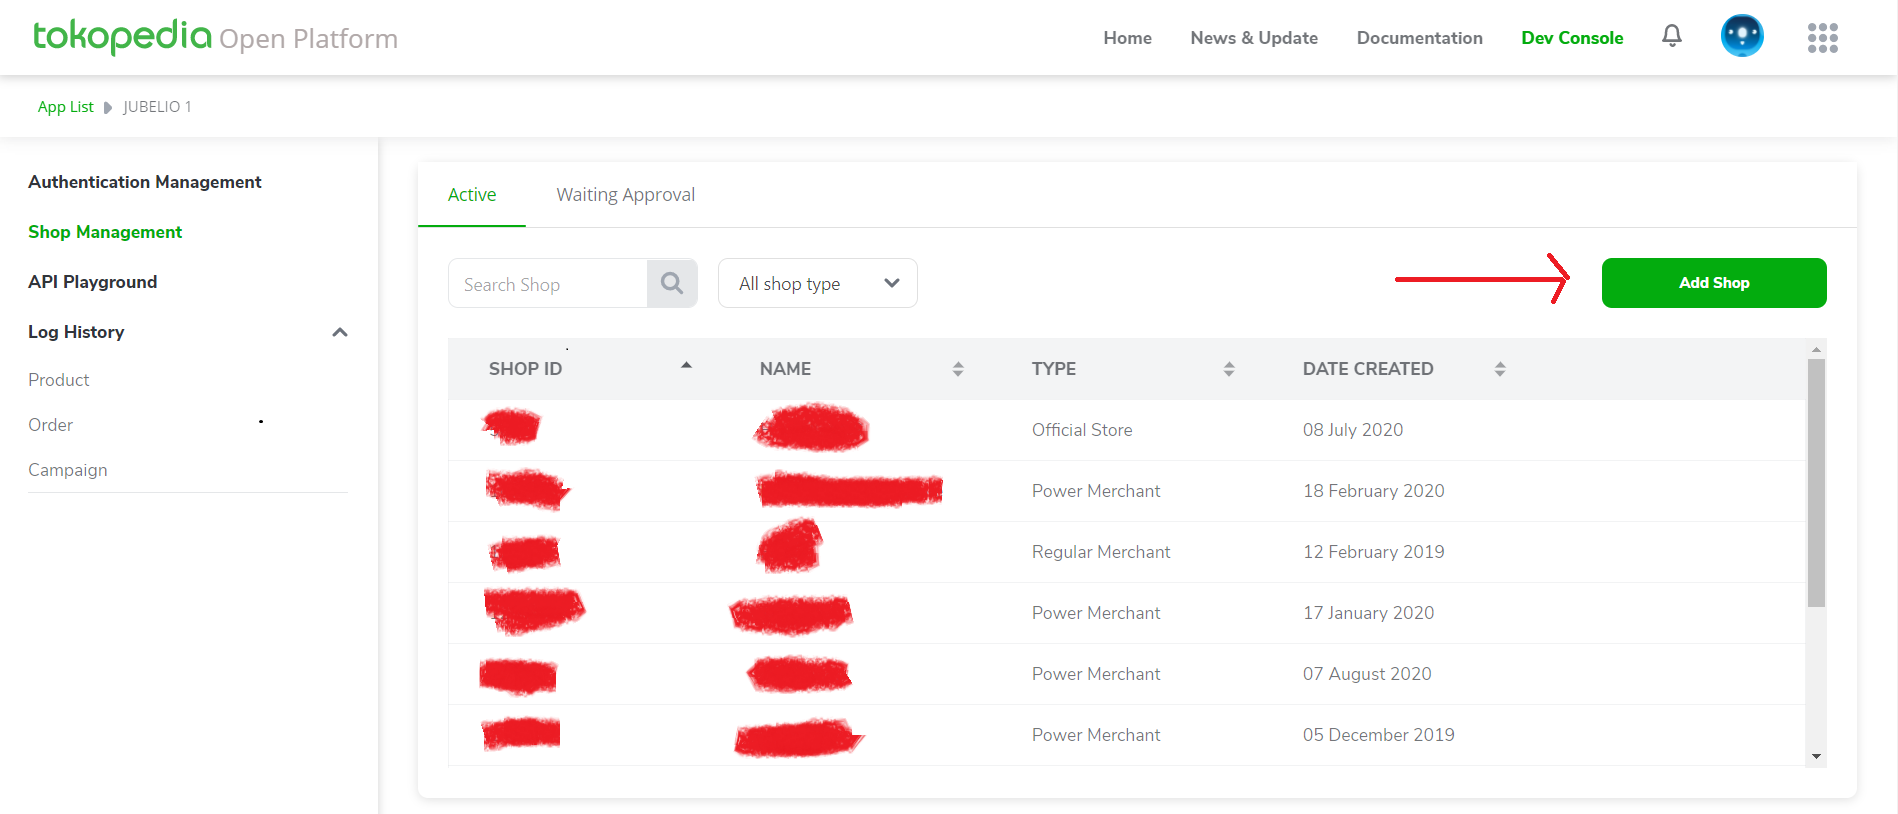Image resolution: width=1898 pixels, height=814 pixels.
Task: Focus the Search Shop input field
Action: [x=548, y=284]
